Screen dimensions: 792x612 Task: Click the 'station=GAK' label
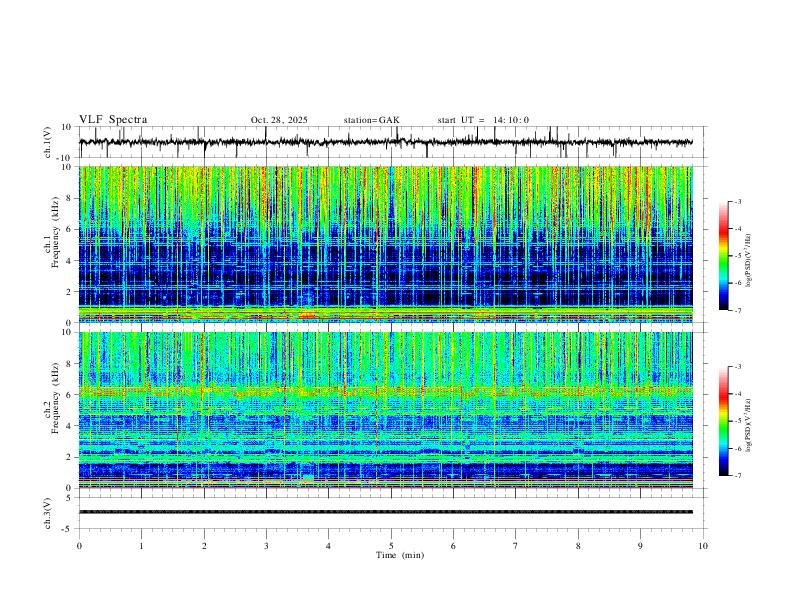[371, 120]
